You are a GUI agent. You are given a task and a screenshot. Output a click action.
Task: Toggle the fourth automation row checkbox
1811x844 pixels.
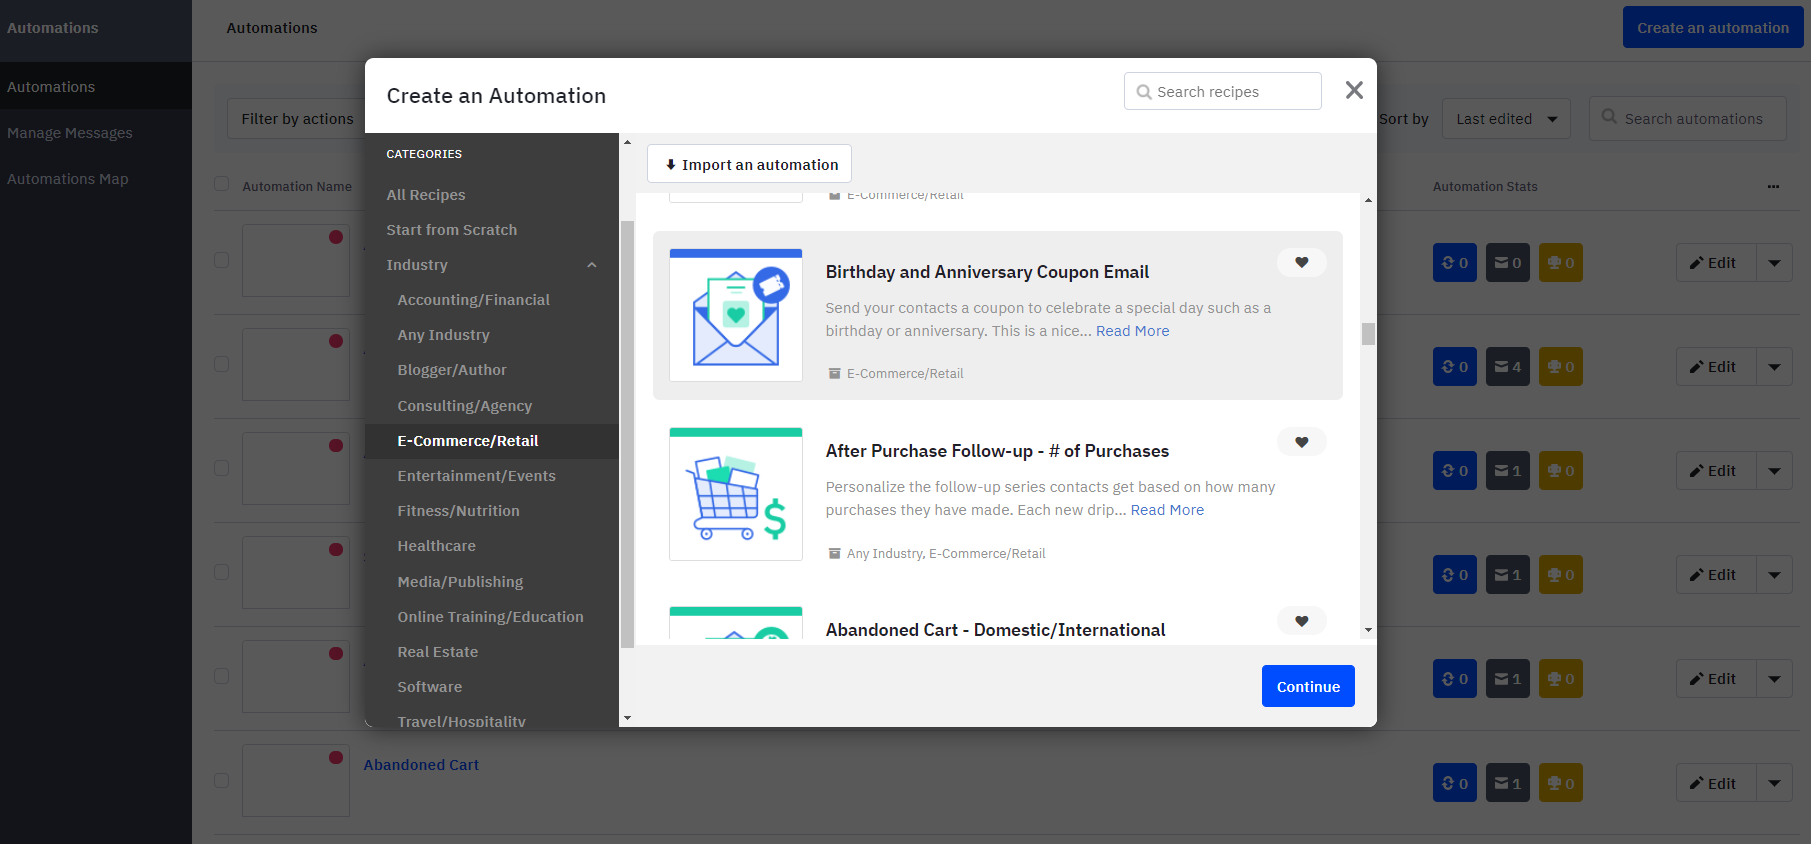221,572
